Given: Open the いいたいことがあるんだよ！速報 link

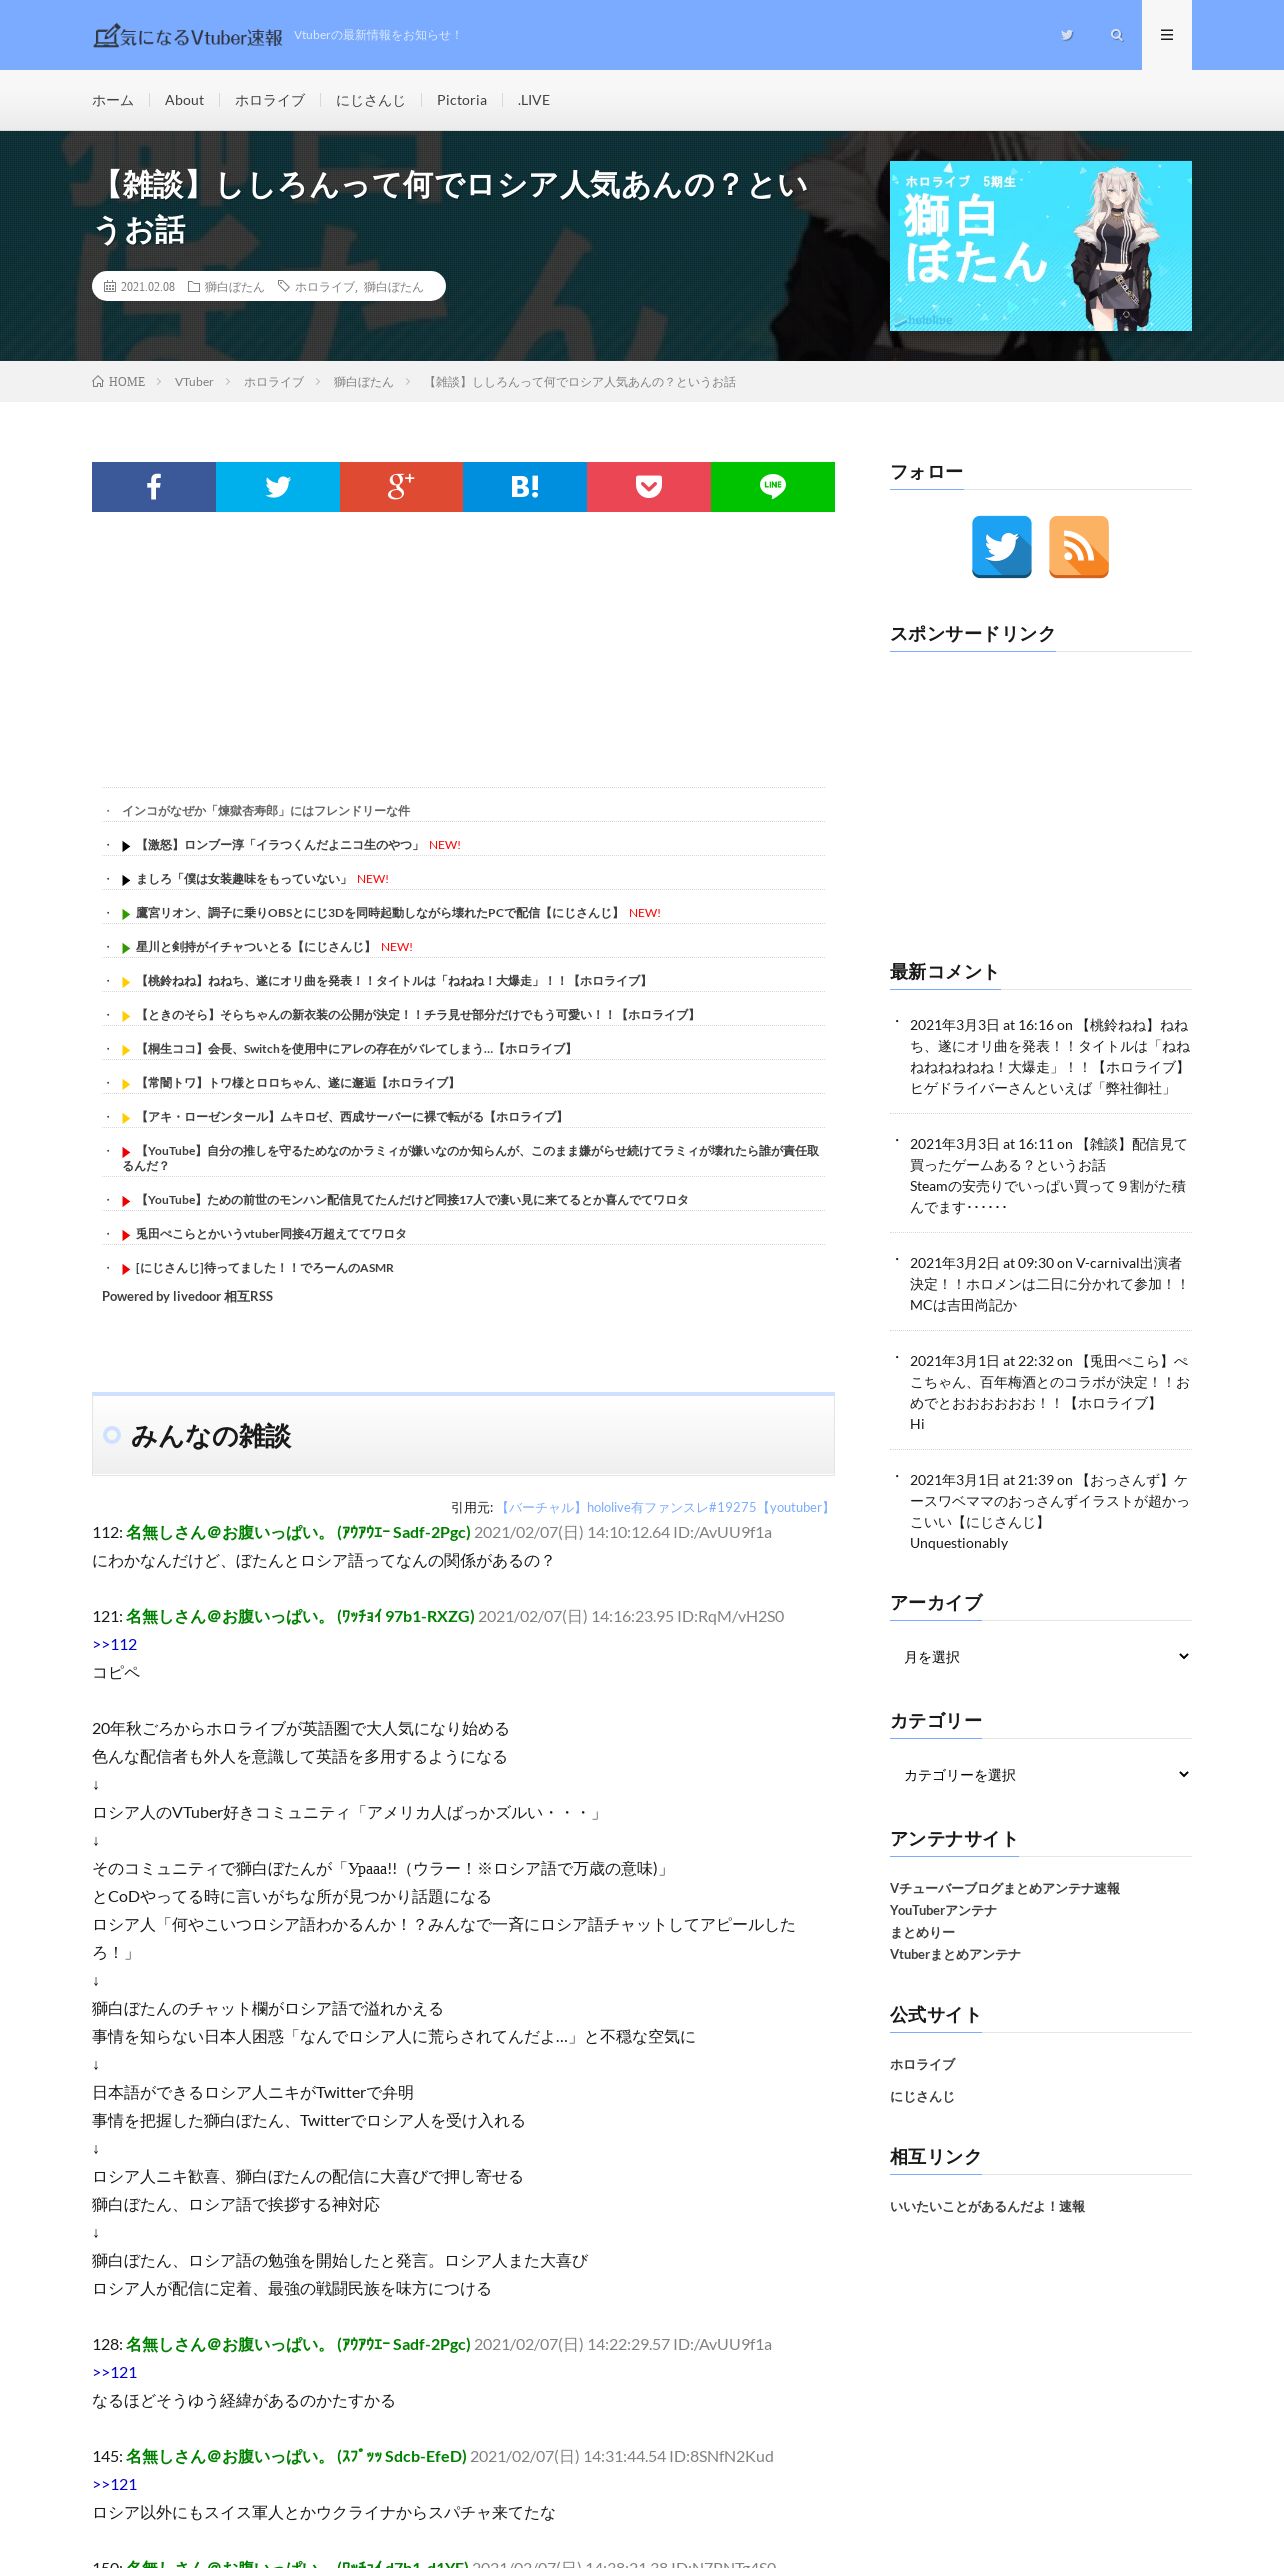Looking at the screenshot, I should point(987,2206).
